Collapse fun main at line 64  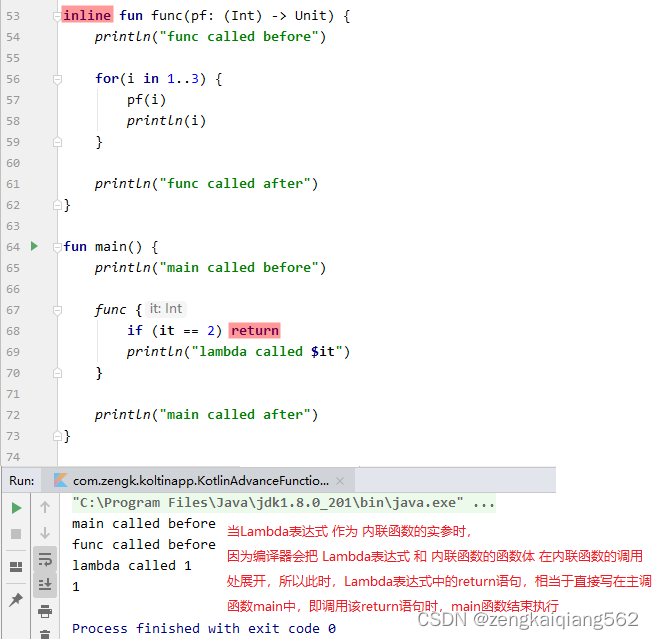pyautogui.click(x=57, y=247)
